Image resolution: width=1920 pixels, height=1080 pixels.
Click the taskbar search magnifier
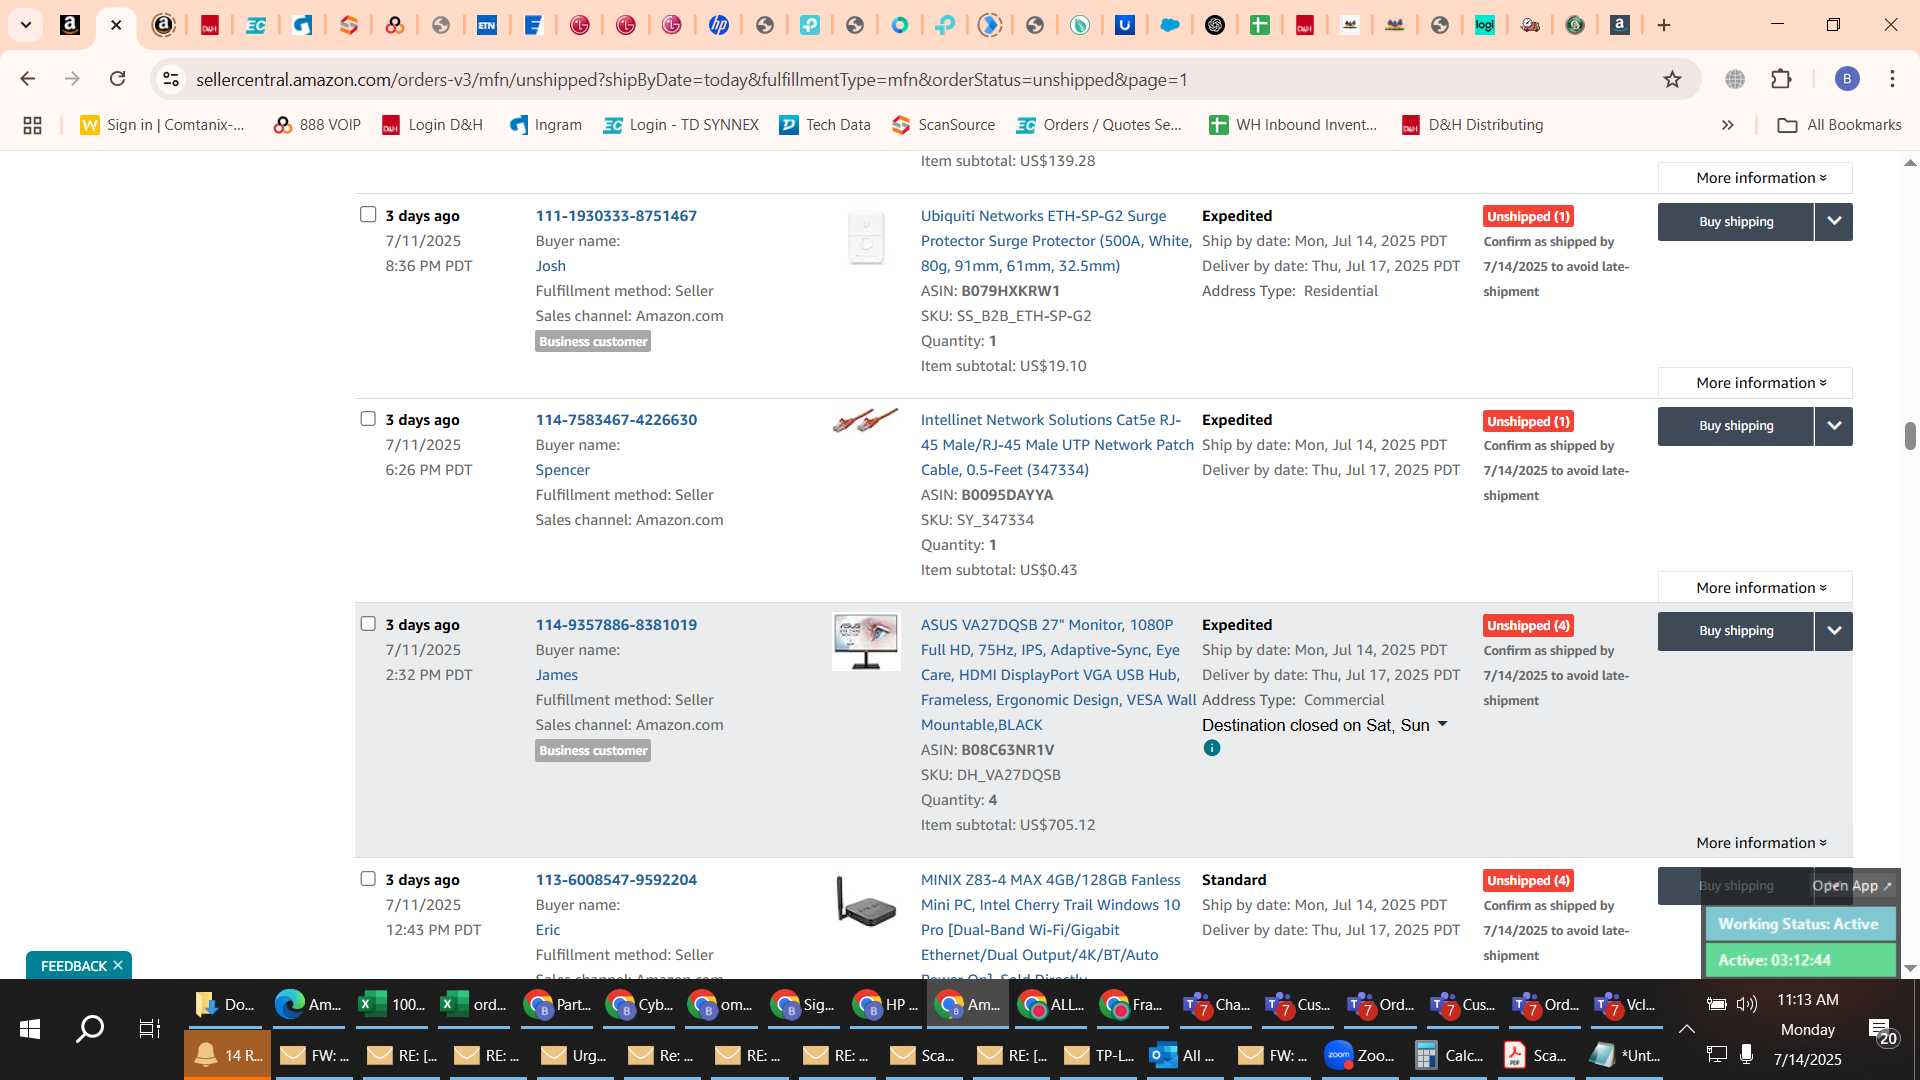[x=90, y=1029]
